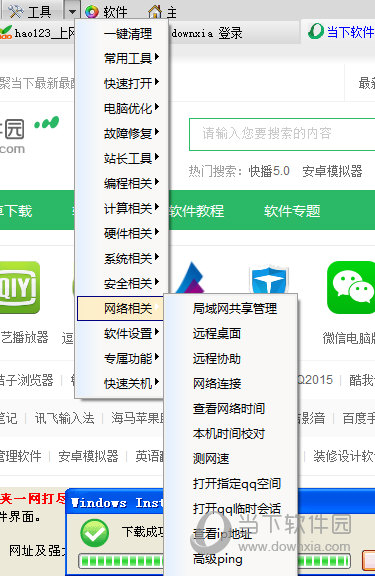The width and height of the screenshot is (375, 576).
Task: Open the 软件设置 submenu
Action: [x=121, y=334]
